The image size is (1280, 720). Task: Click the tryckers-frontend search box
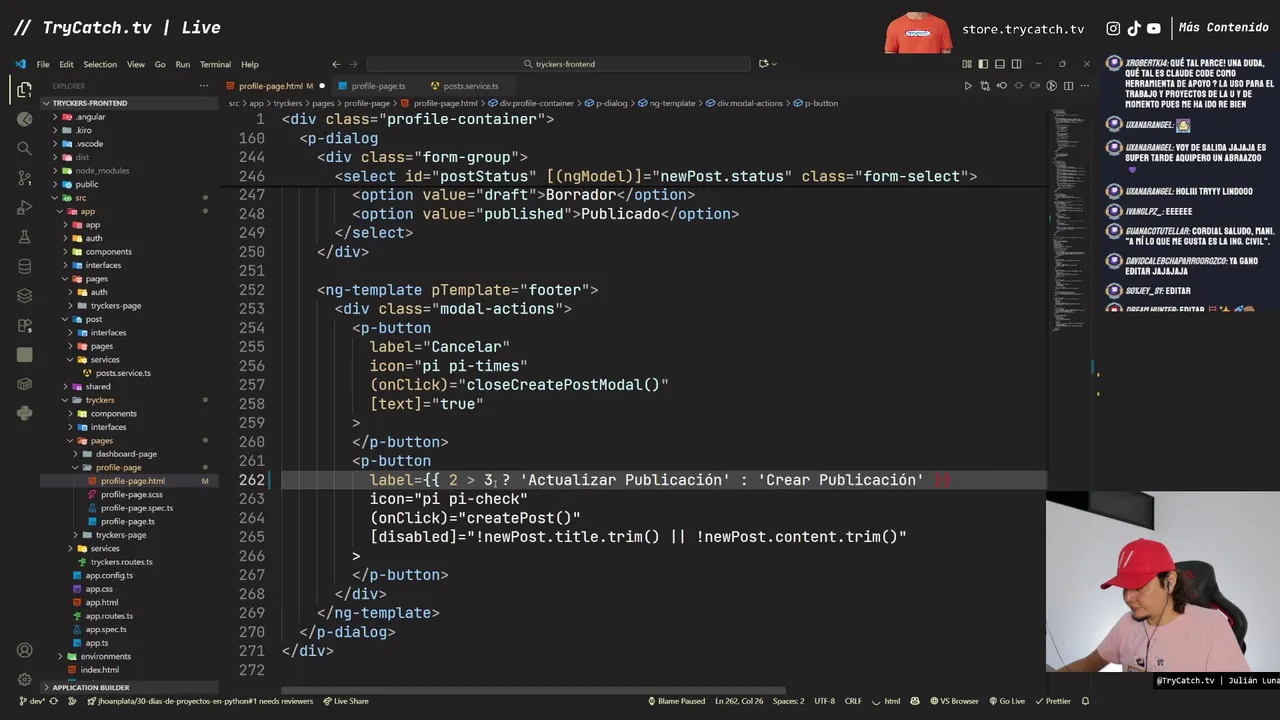[x=558, y=64]
